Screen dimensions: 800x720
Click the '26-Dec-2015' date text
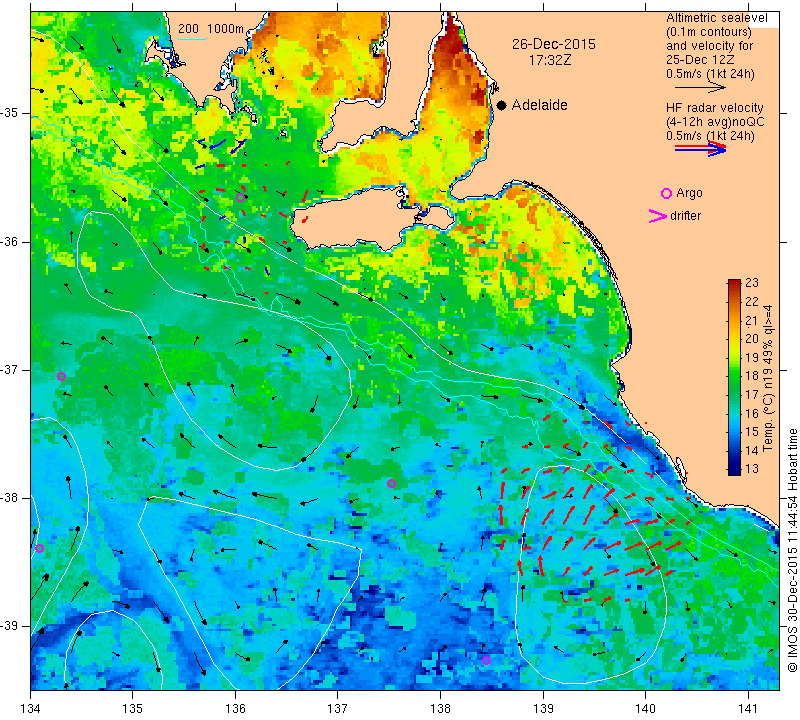coord(554,44)
